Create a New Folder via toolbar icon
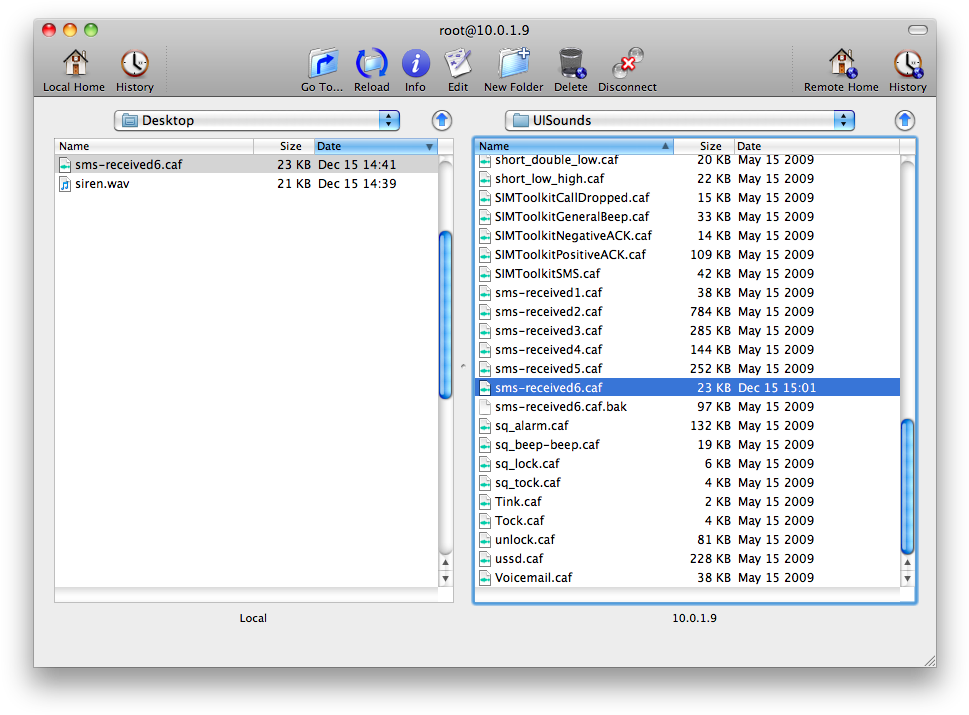 (x=512, y=60)
